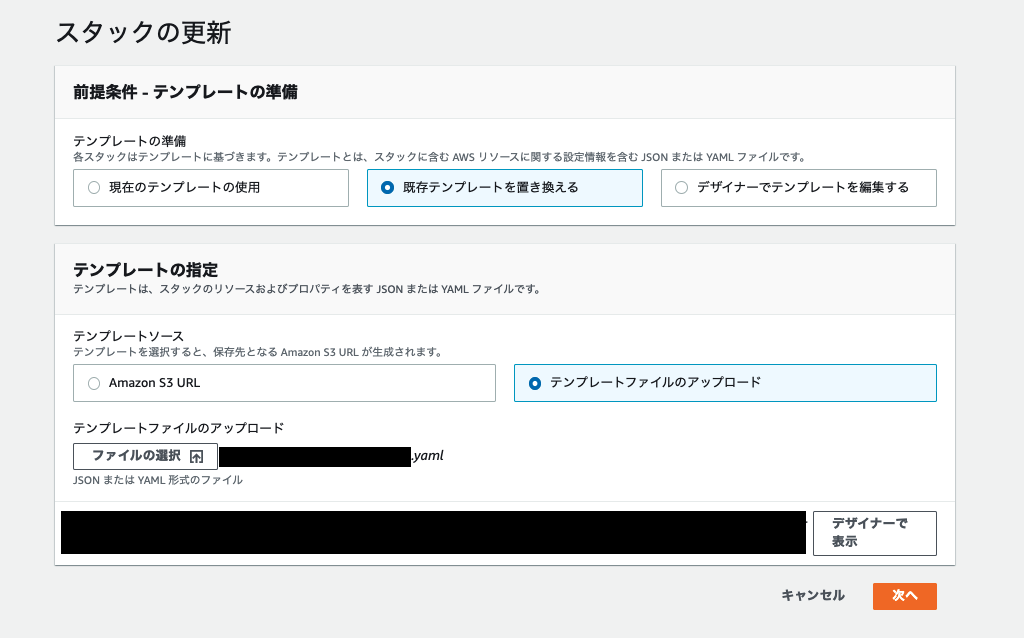Click the テンプレートの準備 field label
The width and height of the screenshot is (1024, 638).
[x=129, y=140]
